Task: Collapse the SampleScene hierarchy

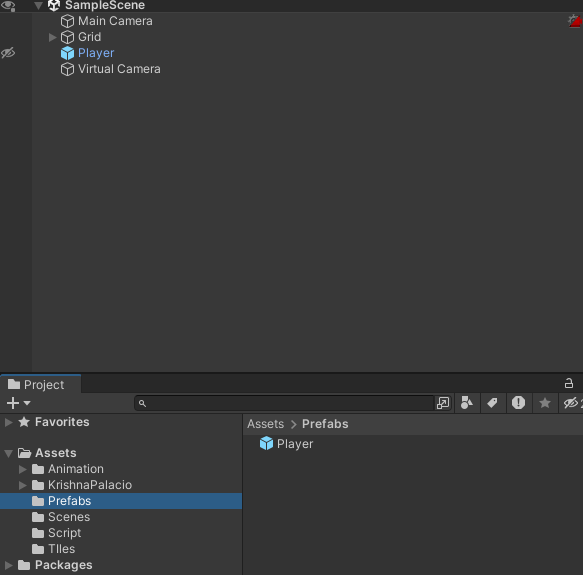Action: click(x=38, y=6)
